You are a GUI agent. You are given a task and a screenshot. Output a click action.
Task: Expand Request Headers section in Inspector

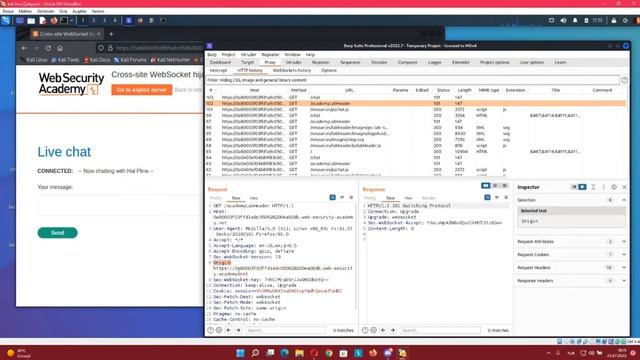click(624, 268)
